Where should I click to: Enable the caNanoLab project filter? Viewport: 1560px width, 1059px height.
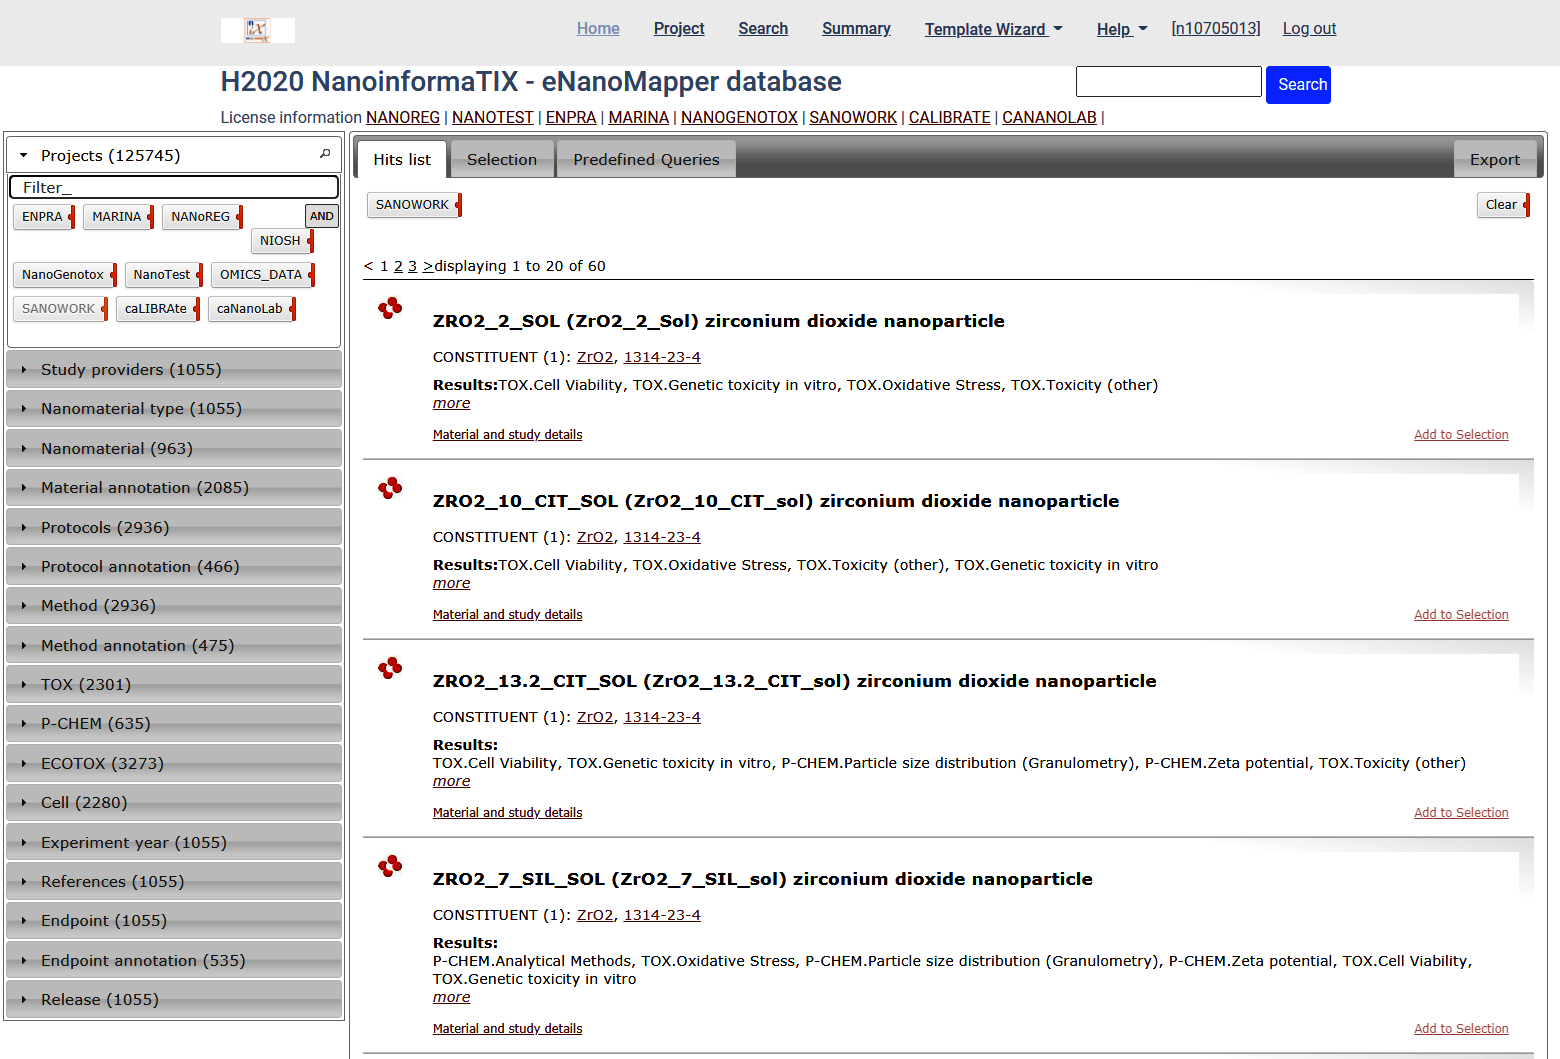(250, 309)
